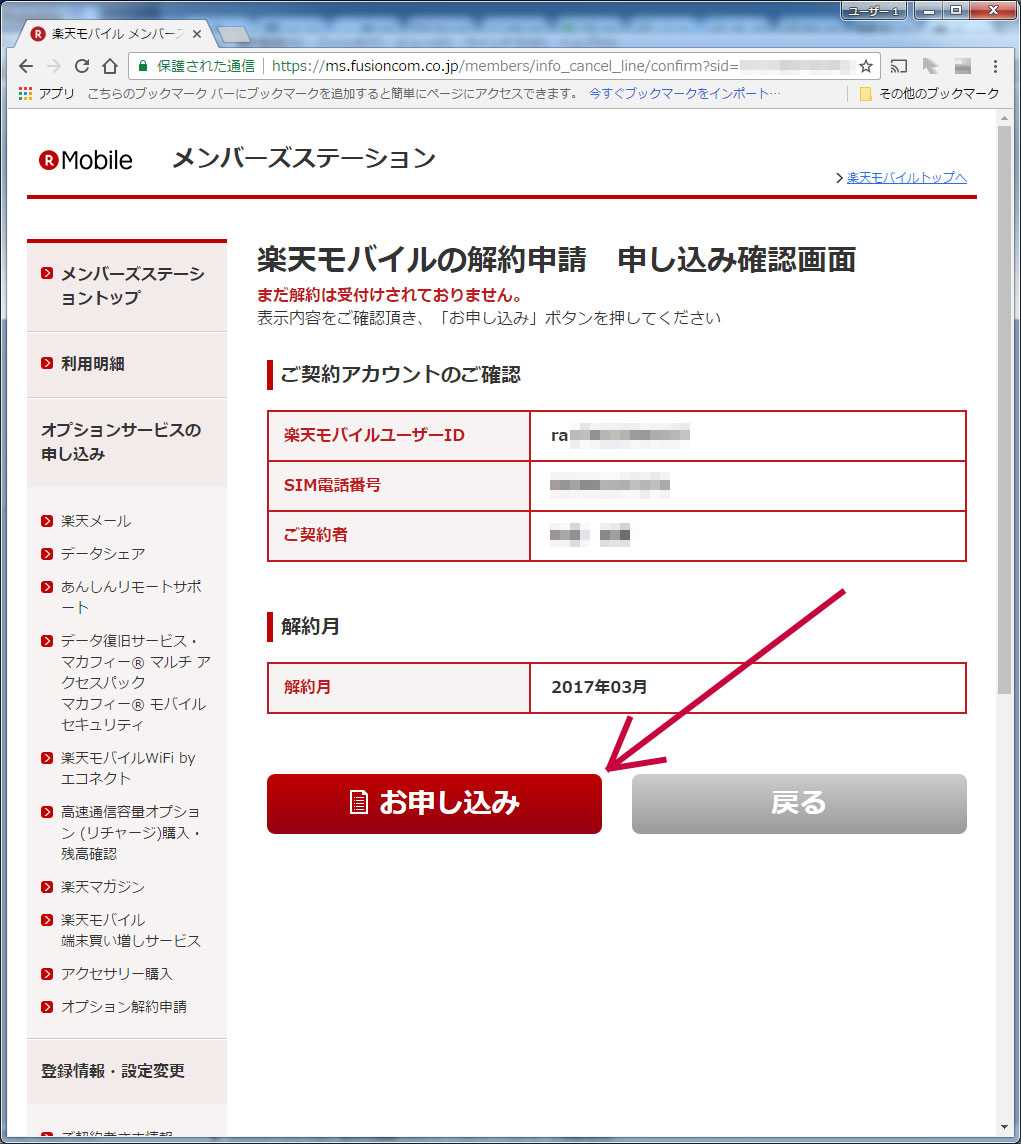
Task: Click the vertical page scrollbar
Action: click(1004, 400)
